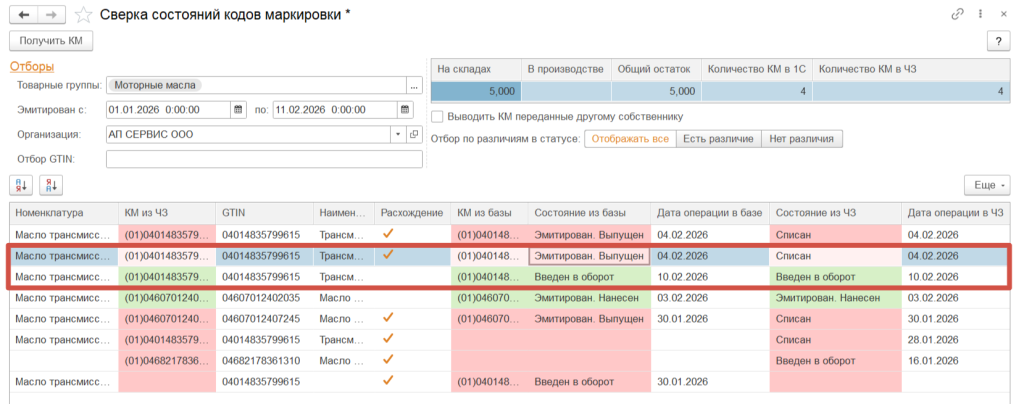Select the Нет различия status filter
The width and height of the screenshot is (1024, 404).
(800, 139)
